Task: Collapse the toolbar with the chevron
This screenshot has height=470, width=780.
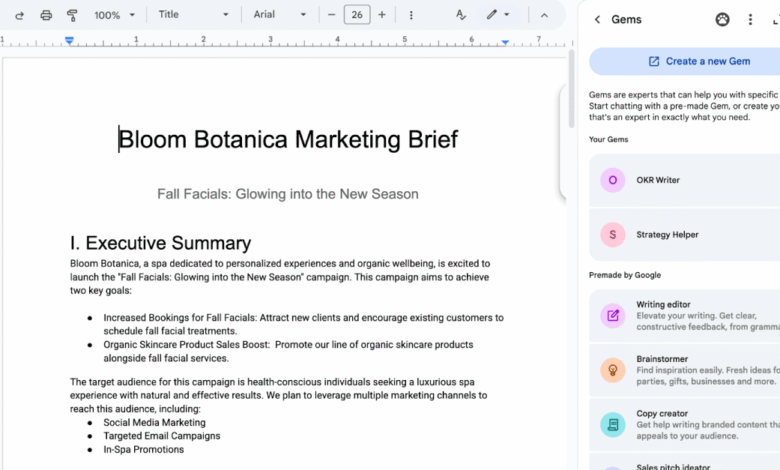Action: click(x=544, y=15)
